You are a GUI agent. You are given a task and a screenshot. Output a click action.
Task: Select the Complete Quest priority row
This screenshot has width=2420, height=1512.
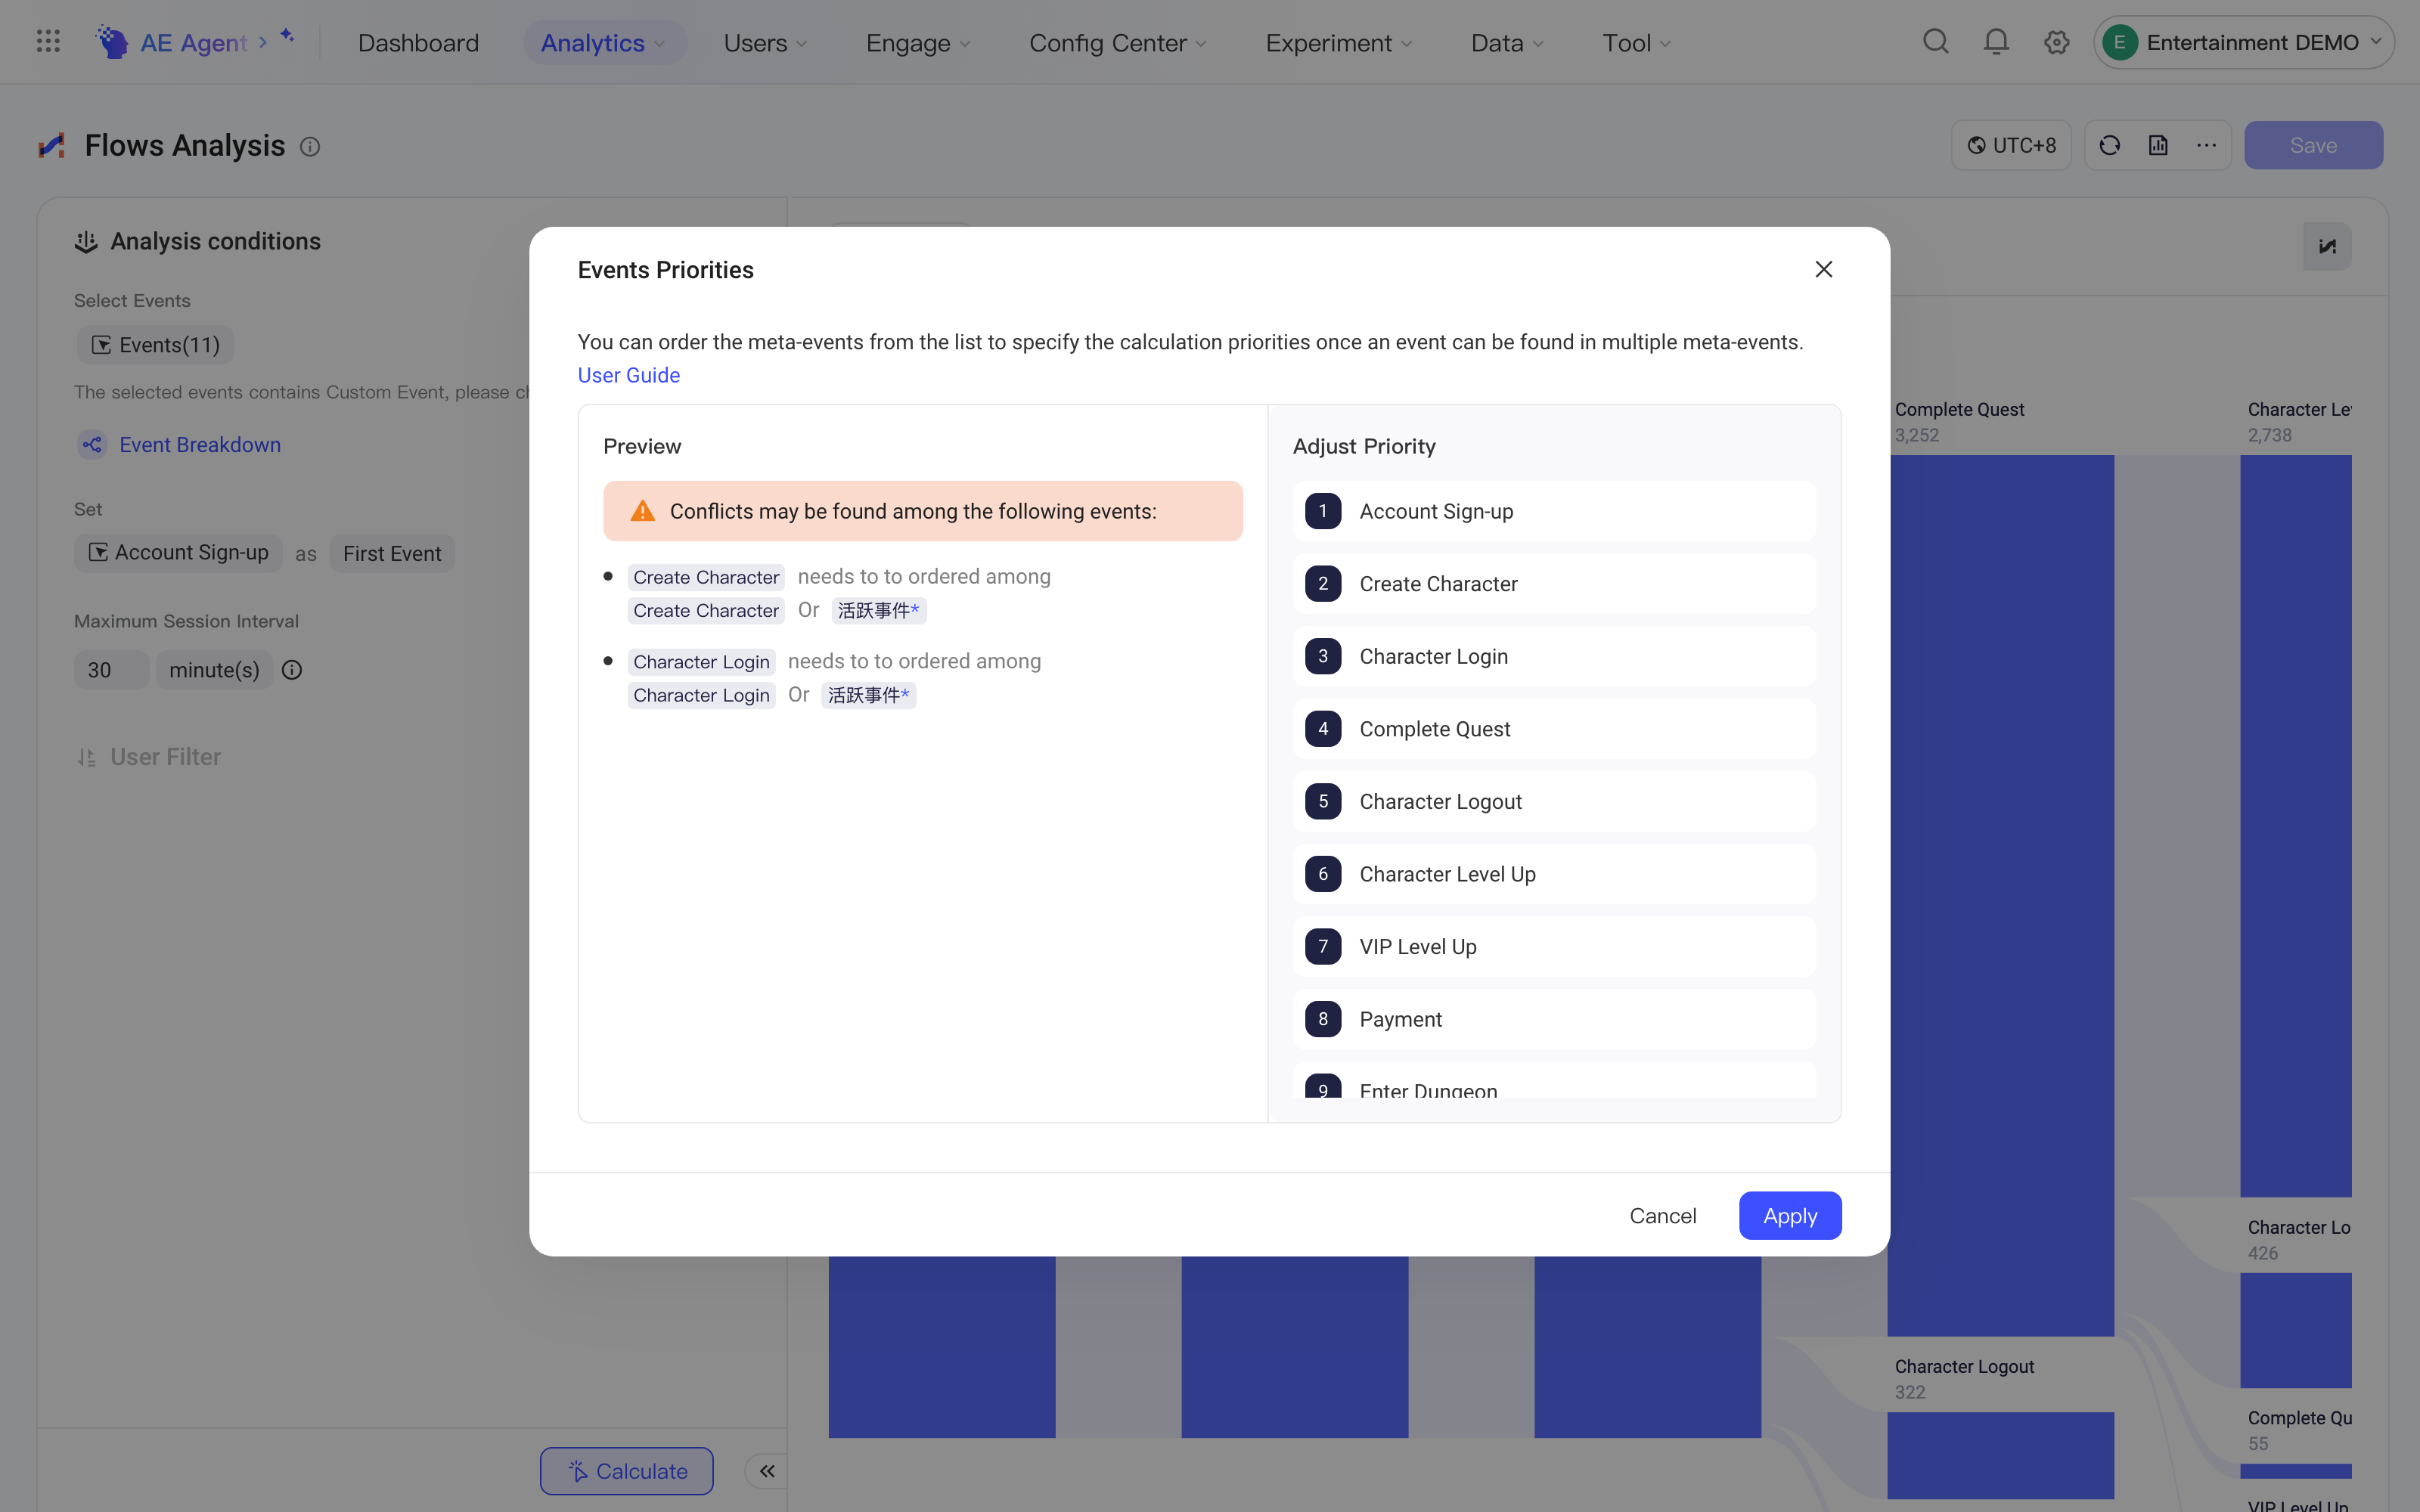click(1554, 729)
